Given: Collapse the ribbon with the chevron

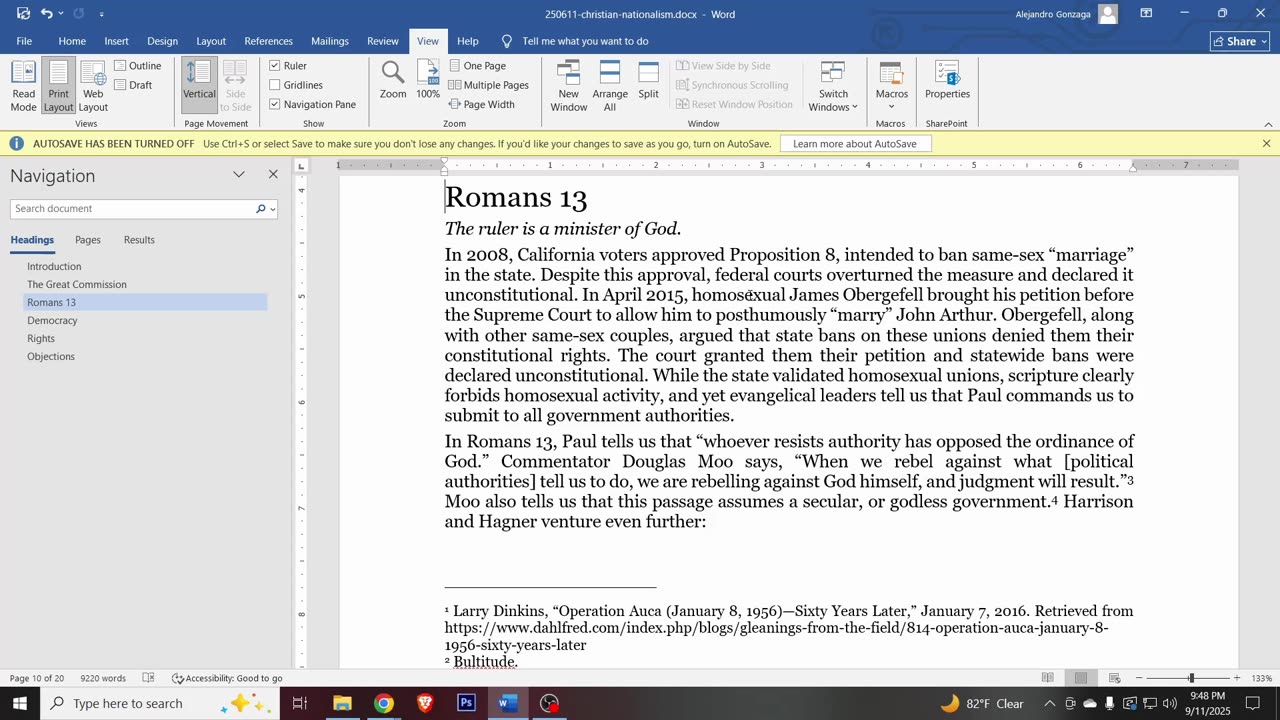Looking at the screenshot, I should pos(1268,124).
